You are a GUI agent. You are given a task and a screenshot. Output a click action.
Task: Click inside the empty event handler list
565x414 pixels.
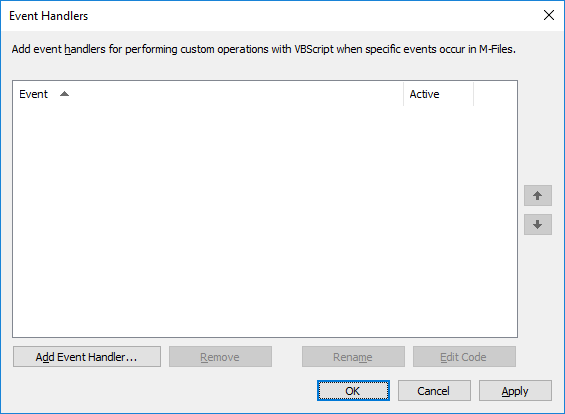265,221
